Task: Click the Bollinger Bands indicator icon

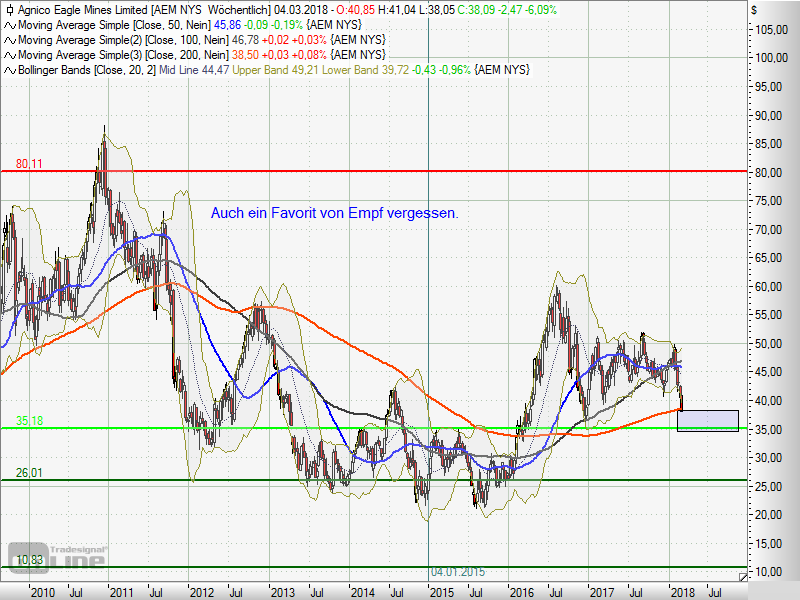Action: 9,70
